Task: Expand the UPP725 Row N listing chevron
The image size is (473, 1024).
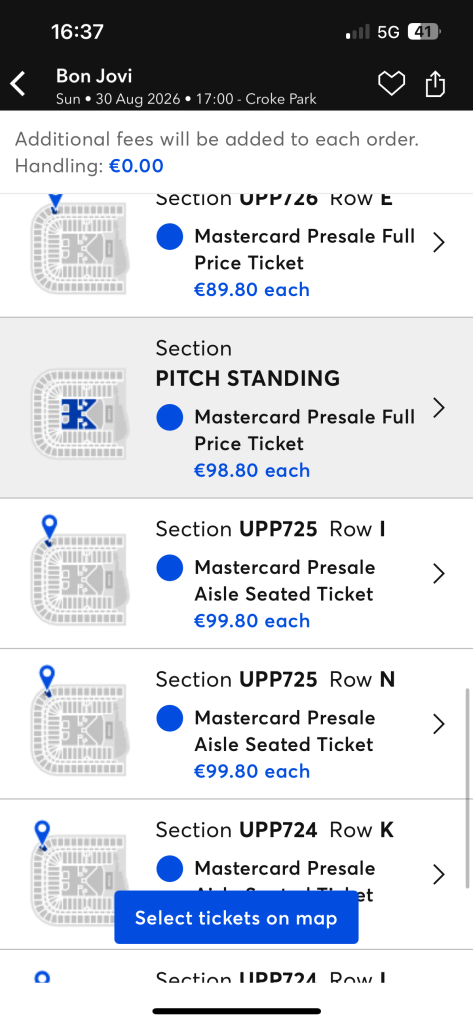Action: click(439, 724)
